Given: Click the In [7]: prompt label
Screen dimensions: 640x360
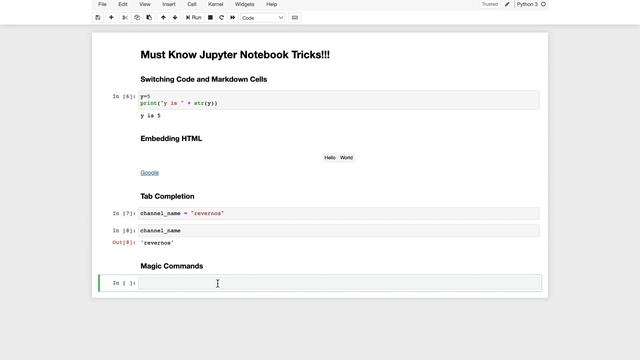Looking at the screenshot, I should [124, 213].
